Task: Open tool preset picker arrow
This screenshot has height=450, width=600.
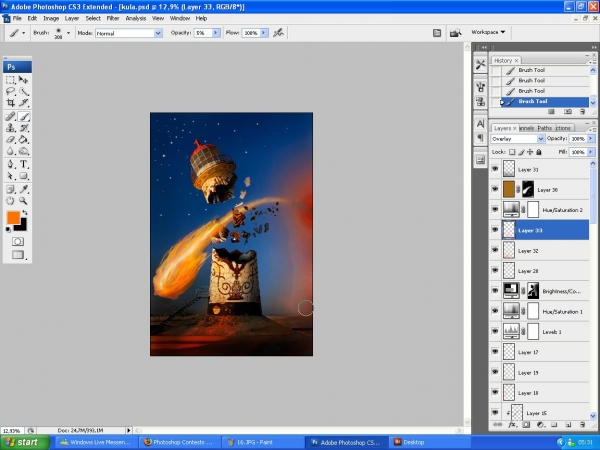Action: (23, 33)
